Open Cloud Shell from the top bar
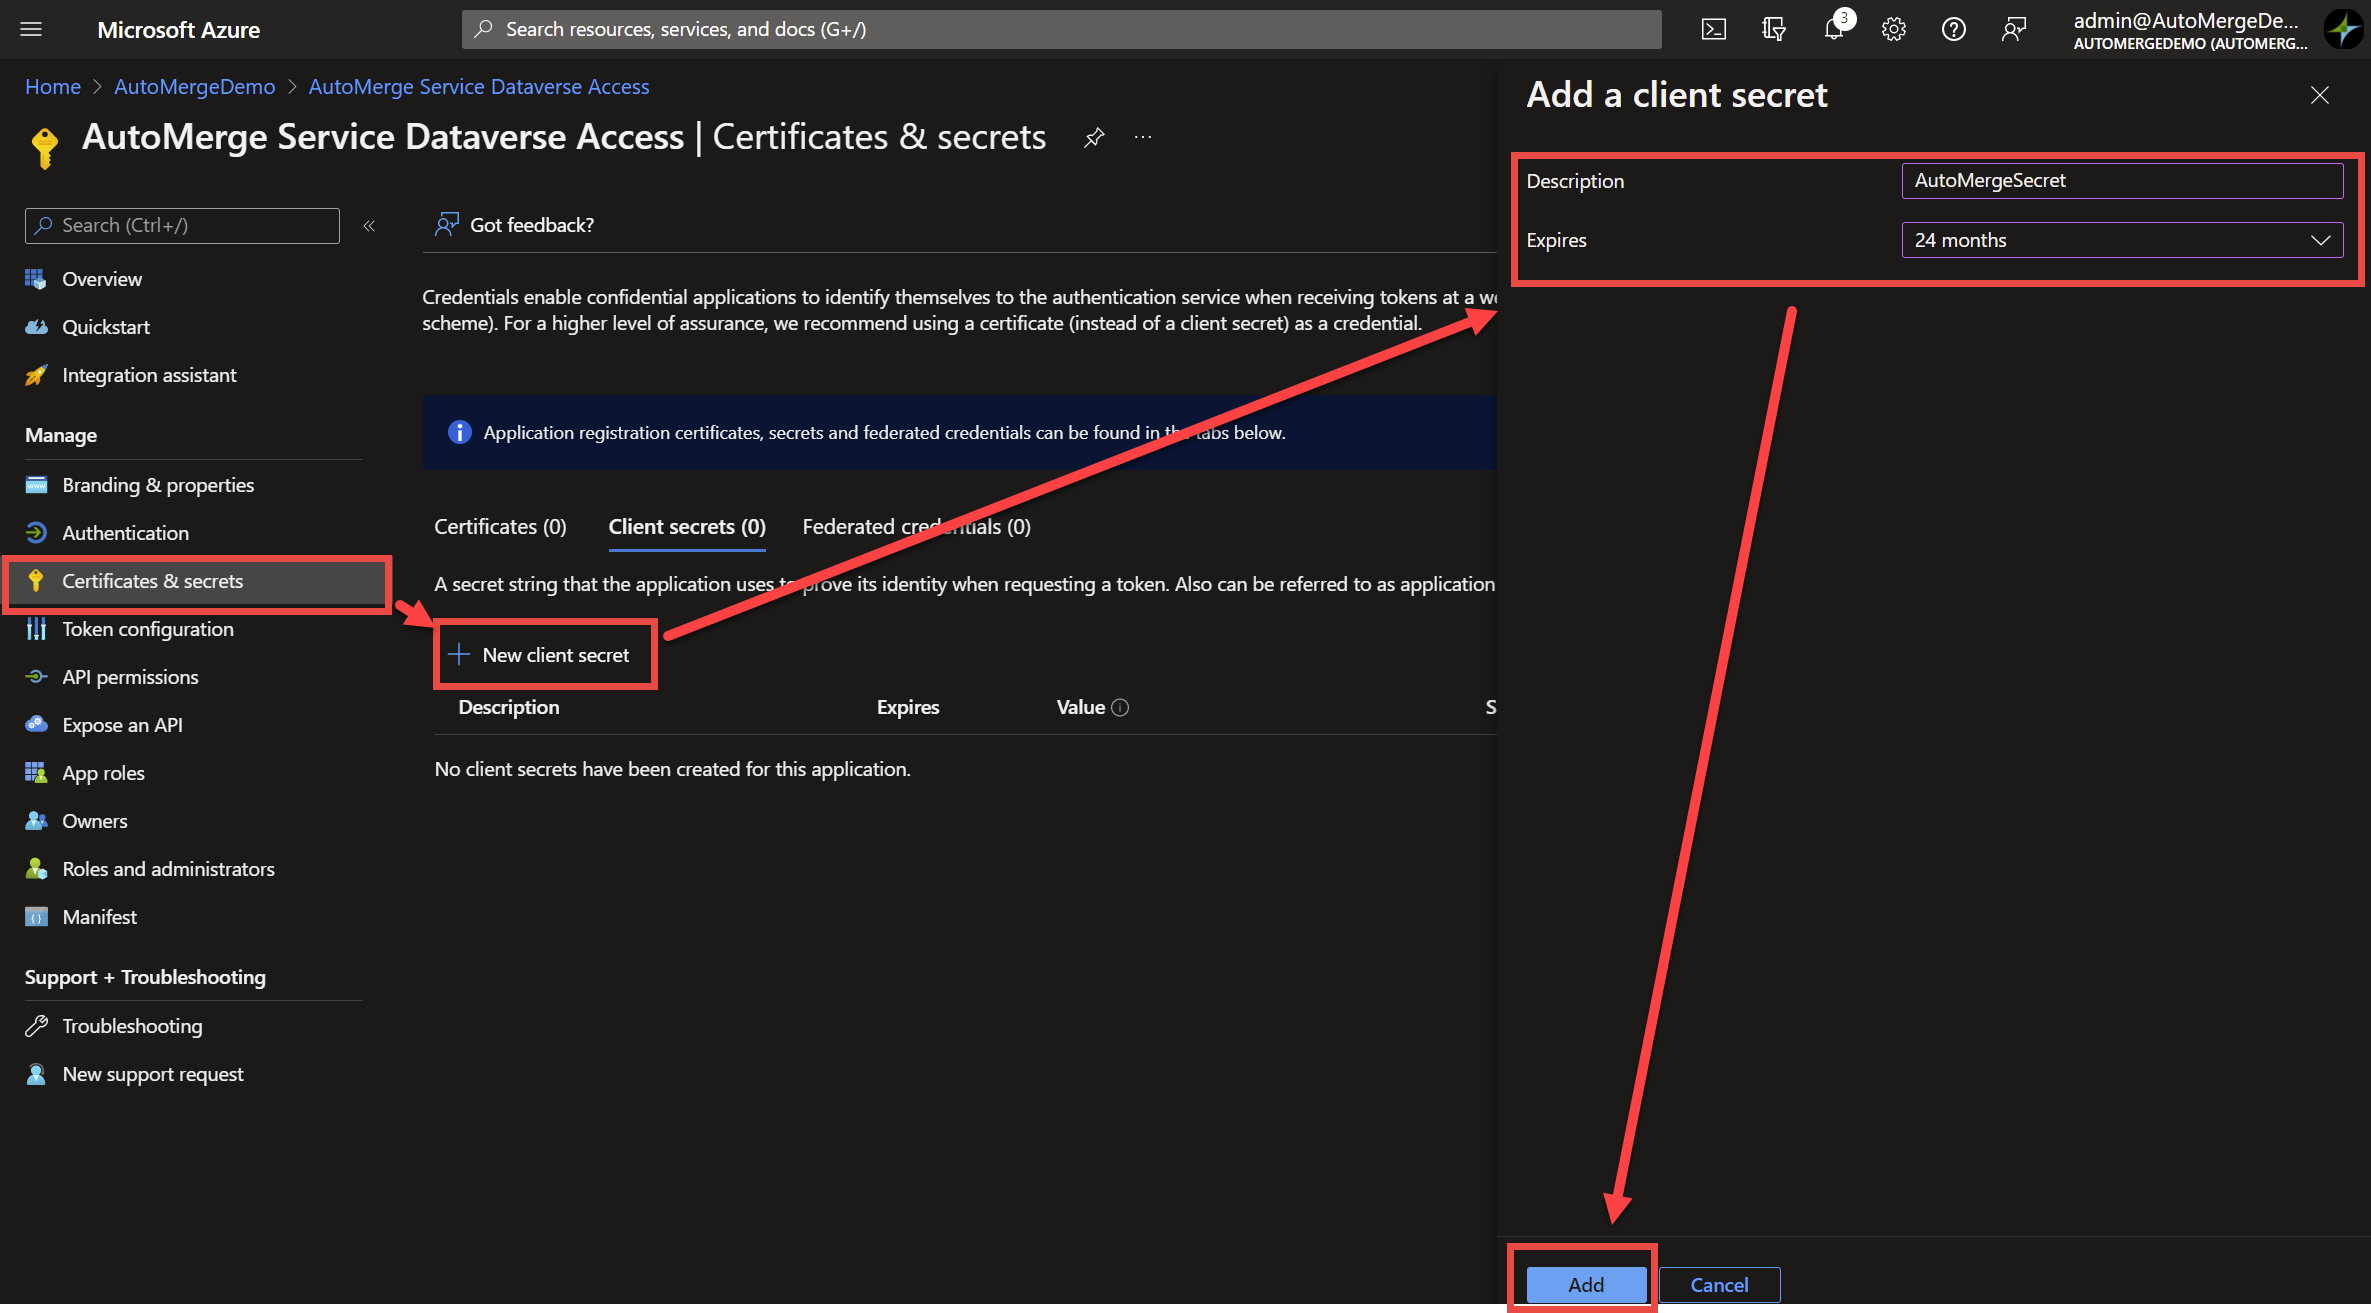 (1713, 29)
